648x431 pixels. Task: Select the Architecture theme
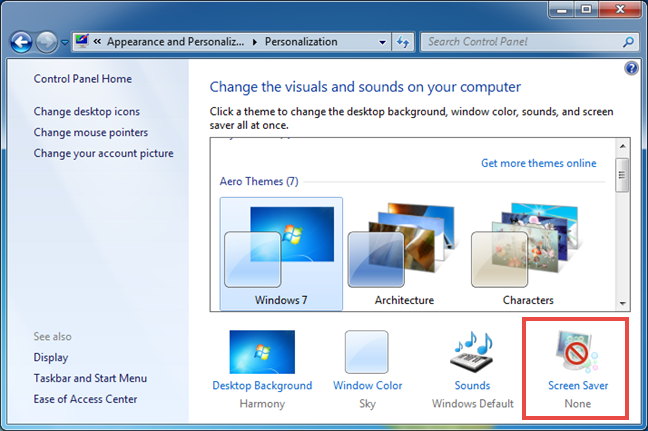404,254
